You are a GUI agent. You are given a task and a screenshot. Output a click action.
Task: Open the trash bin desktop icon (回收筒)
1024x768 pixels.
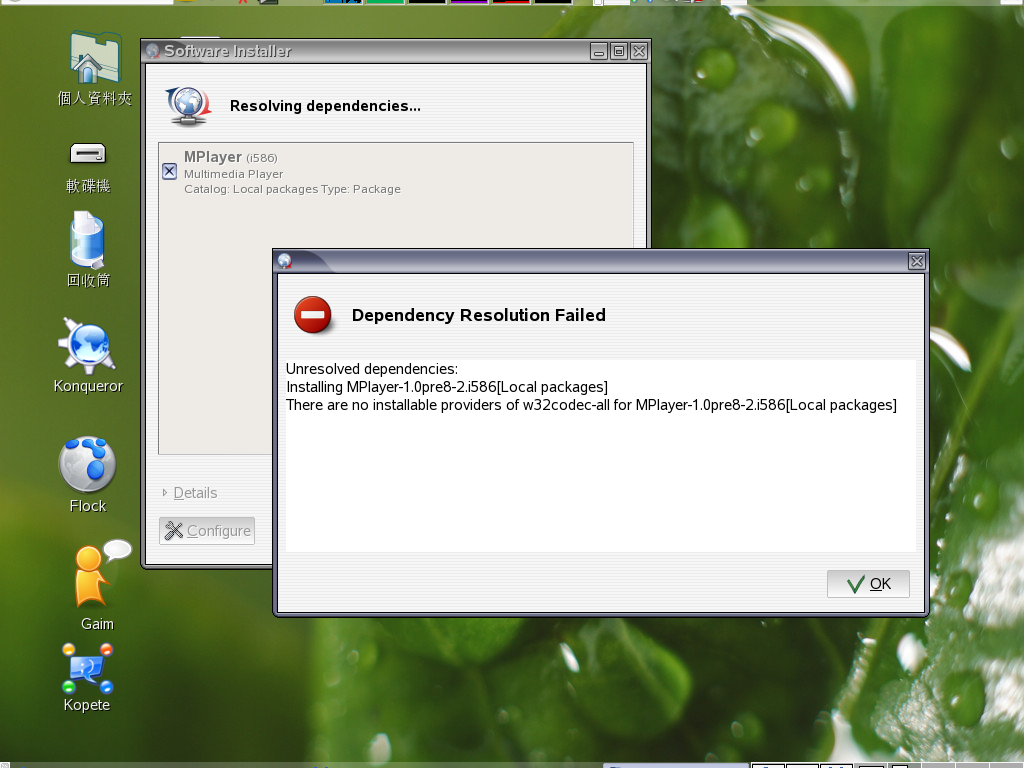(x=88, y=249)
